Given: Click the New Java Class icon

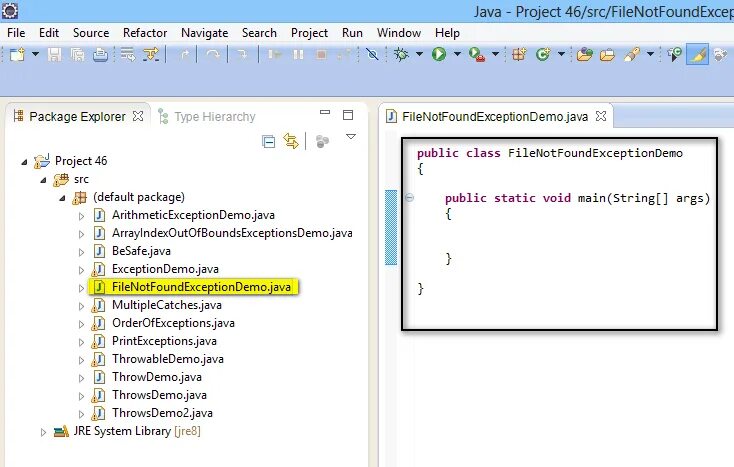Looking at the screenshot, I should point(543,54).
